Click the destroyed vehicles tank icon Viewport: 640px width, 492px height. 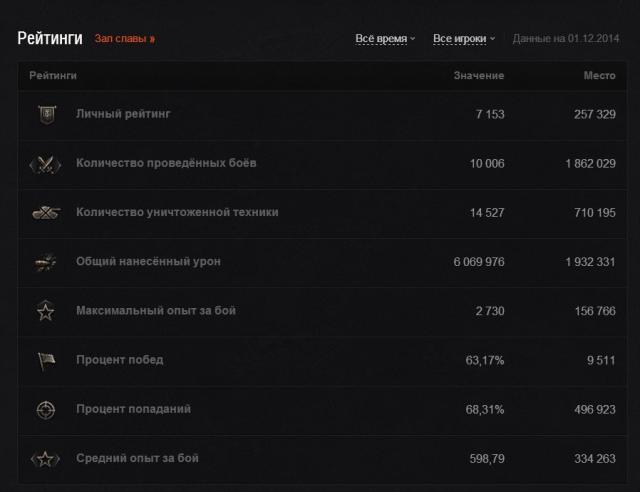click(x=45, y=212)
